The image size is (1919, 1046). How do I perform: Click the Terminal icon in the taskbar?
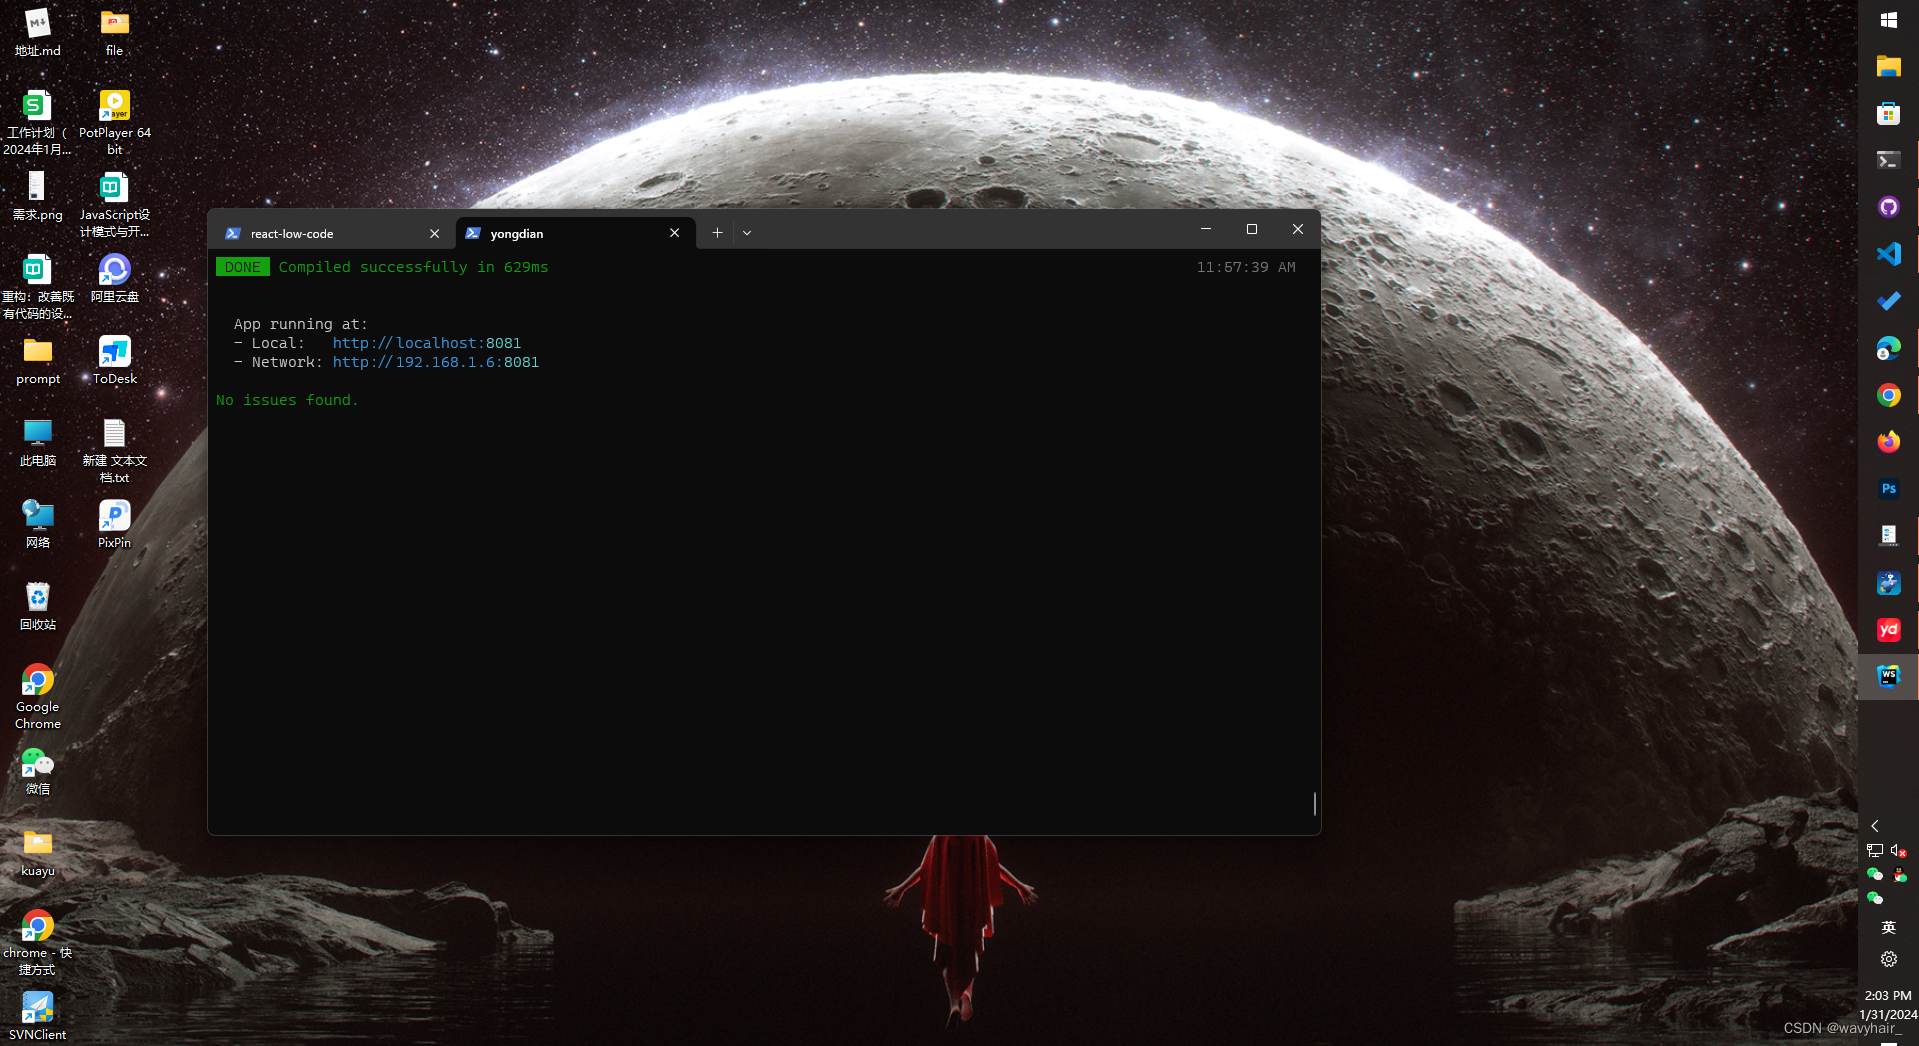click(1888, 160)
